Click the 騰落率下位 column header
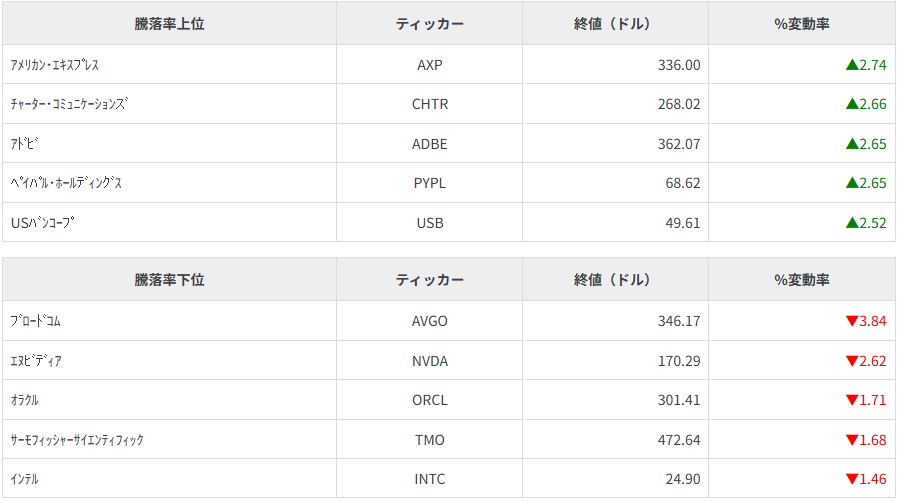898x502 pixels. 169,280
